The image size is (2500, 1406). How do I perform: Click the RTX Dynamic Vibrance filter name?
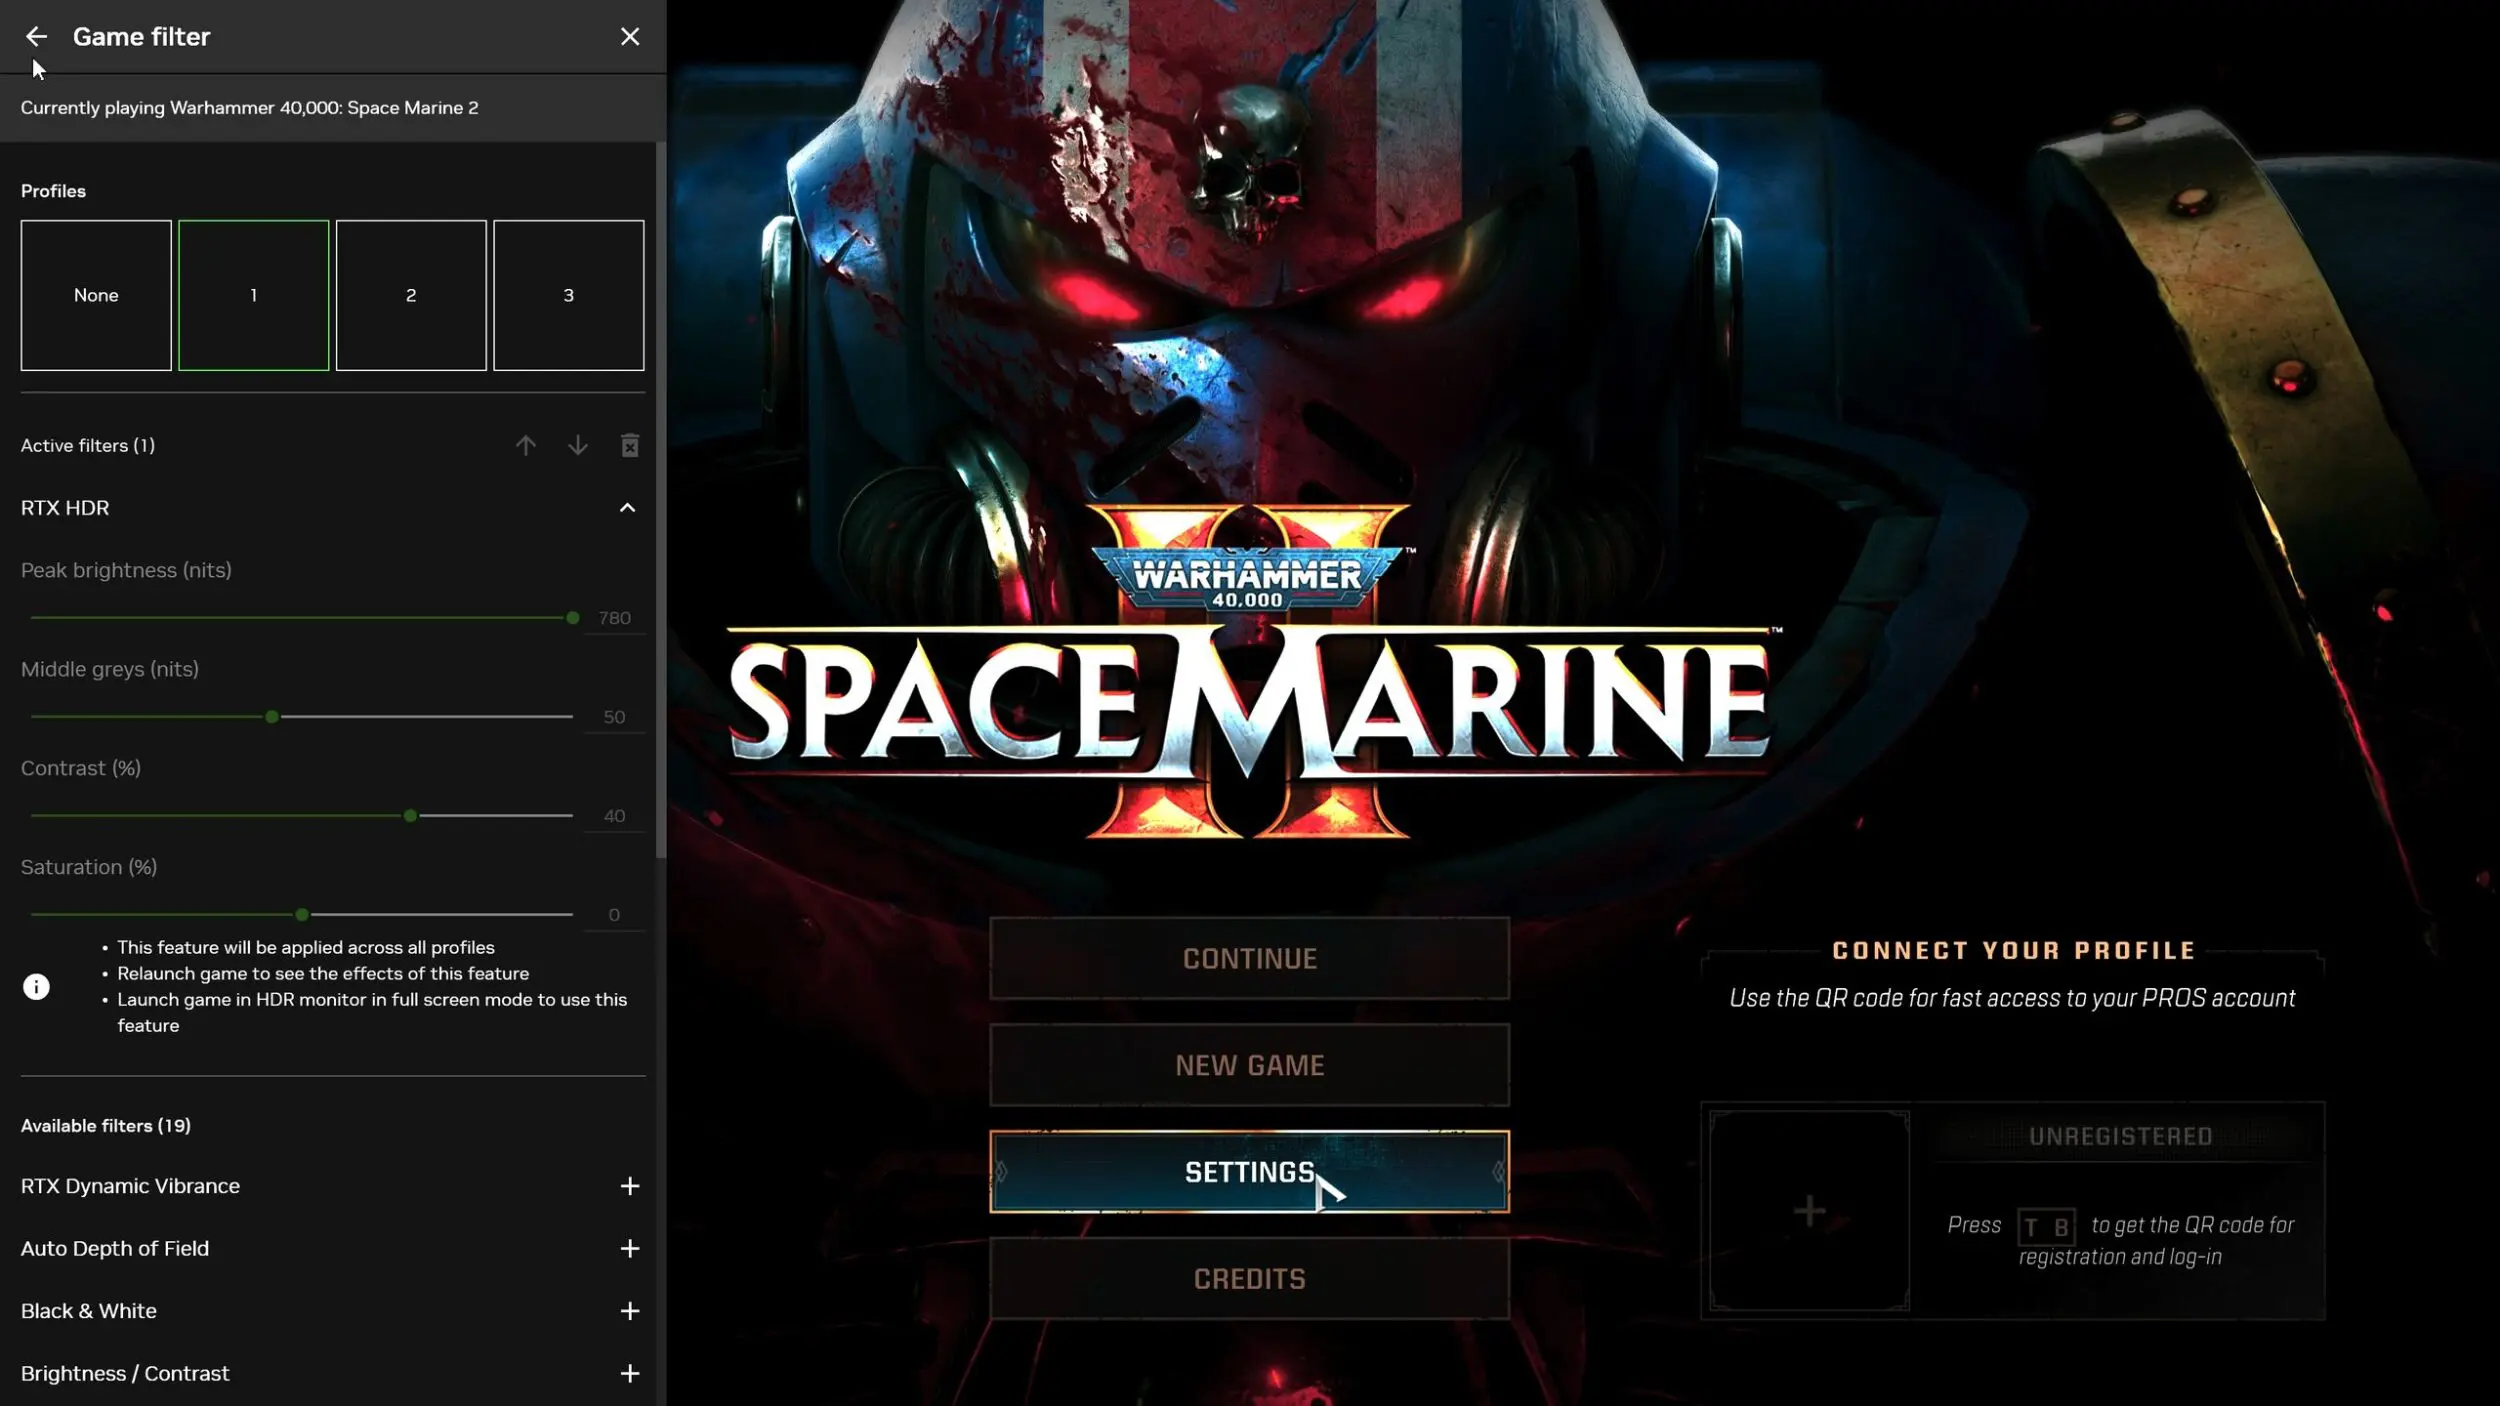(130, 1186)
